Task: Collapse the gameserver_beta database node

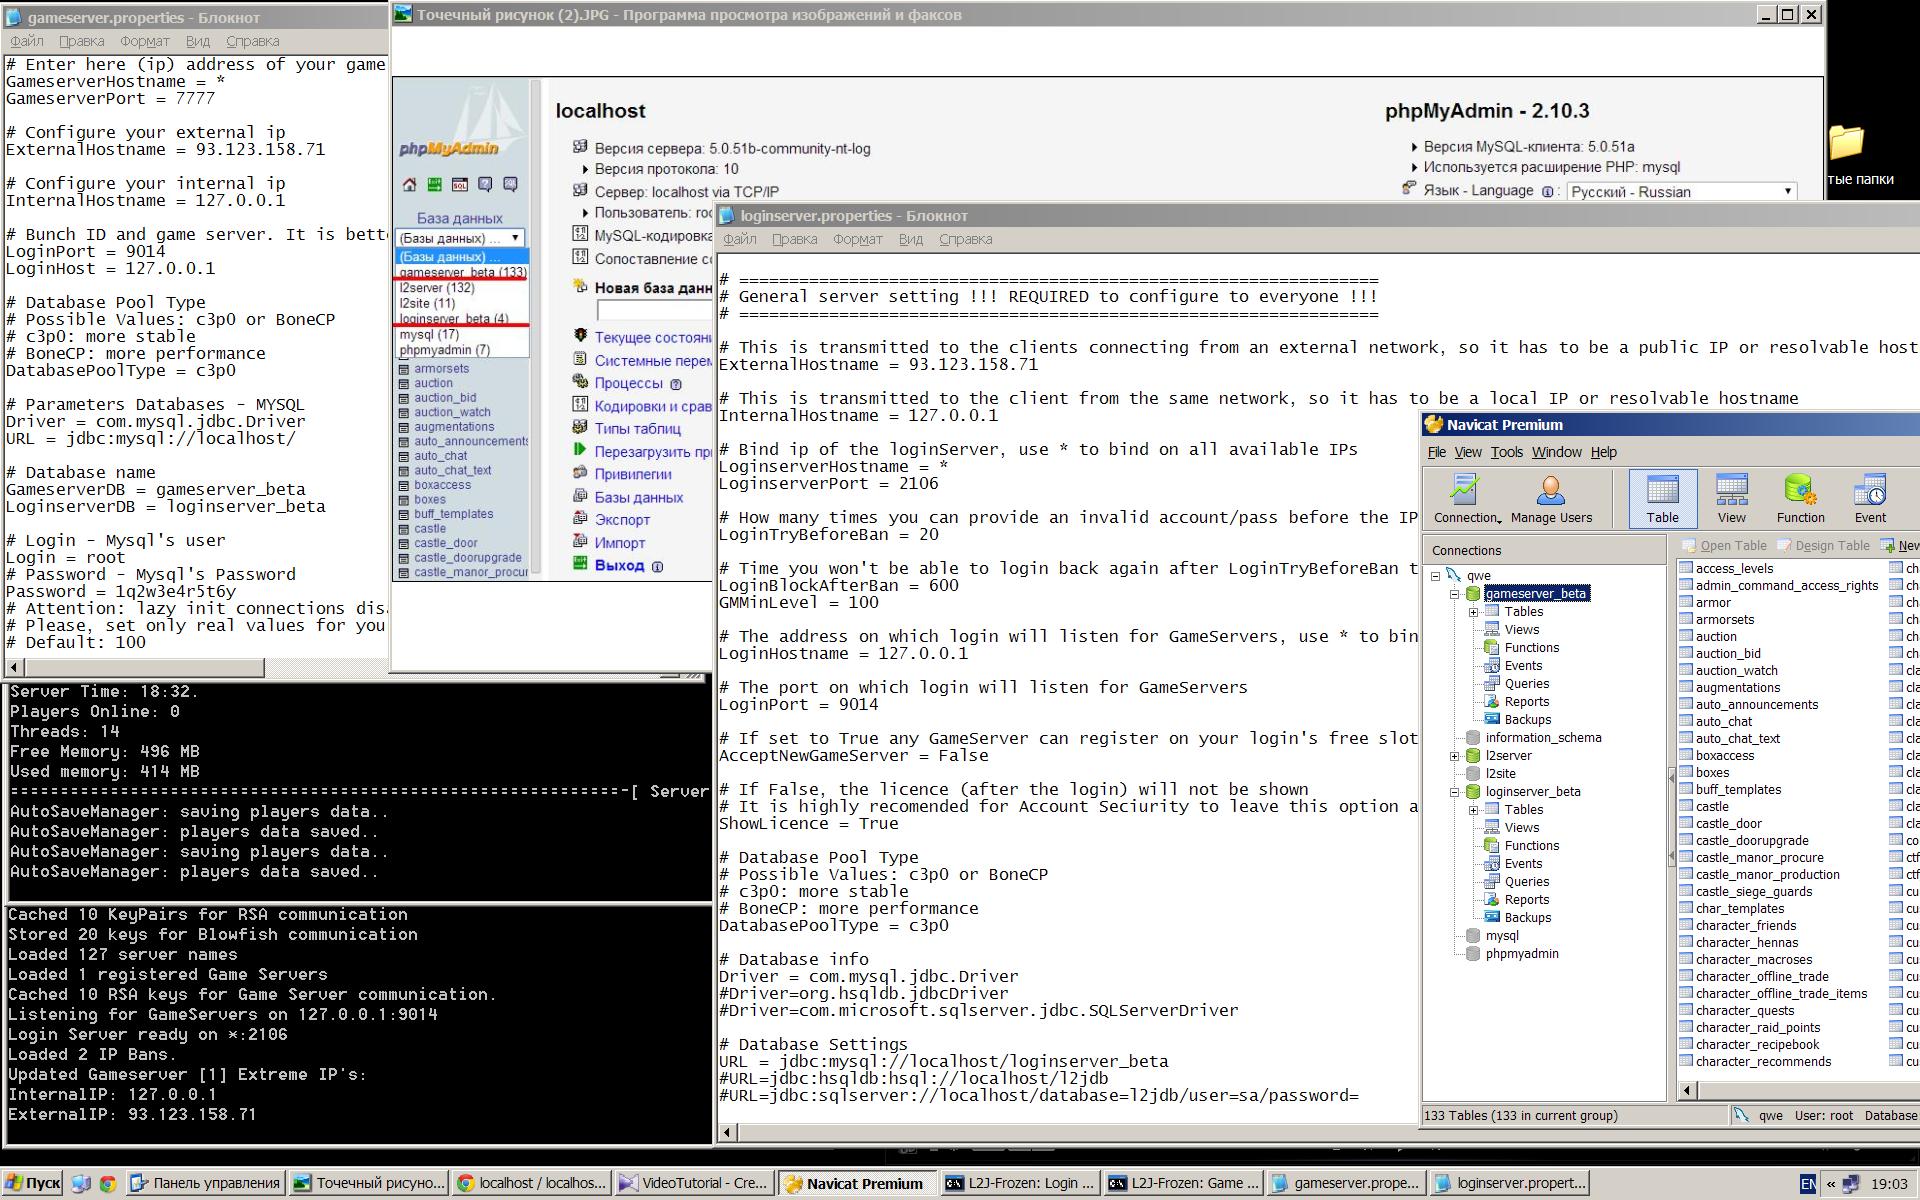Action: pos(1455,594)
